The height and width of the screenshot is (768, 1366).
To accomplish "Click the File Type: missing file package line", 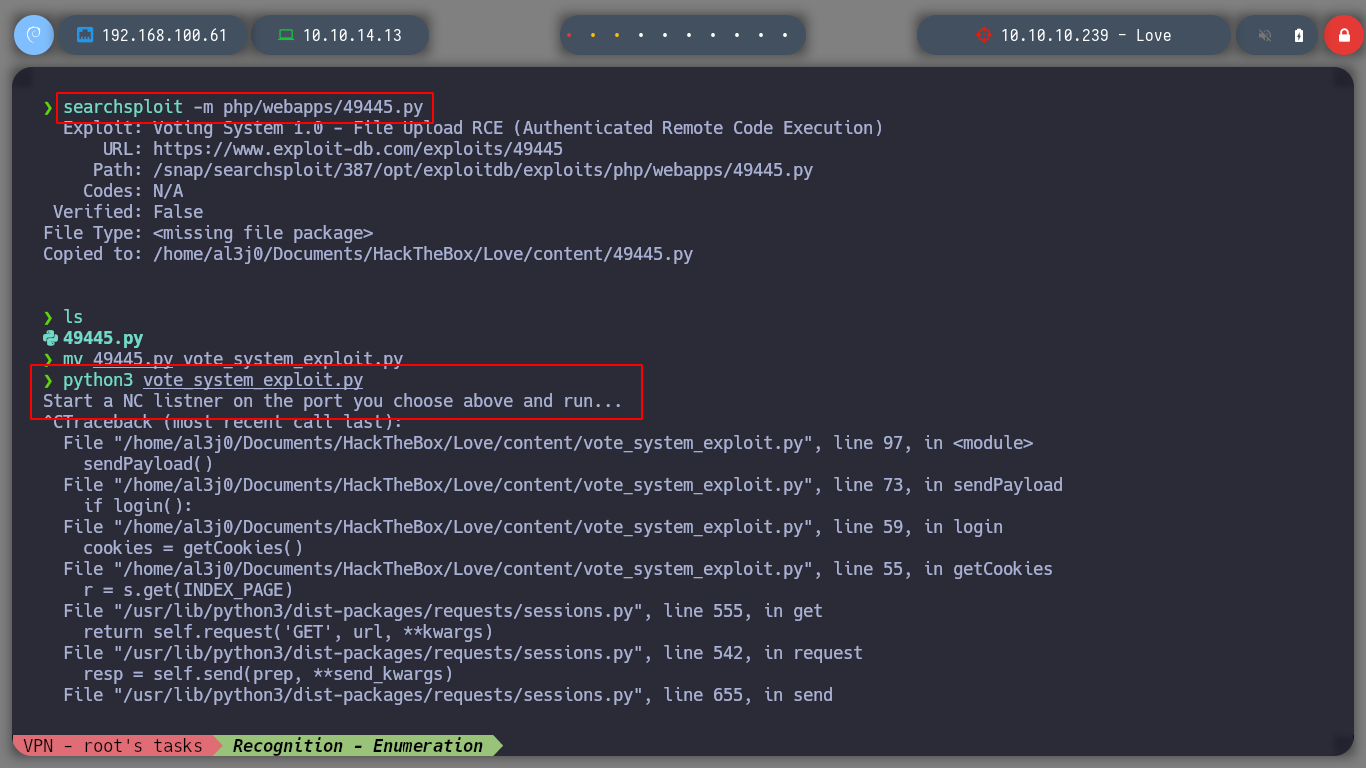I will (208, 233).
